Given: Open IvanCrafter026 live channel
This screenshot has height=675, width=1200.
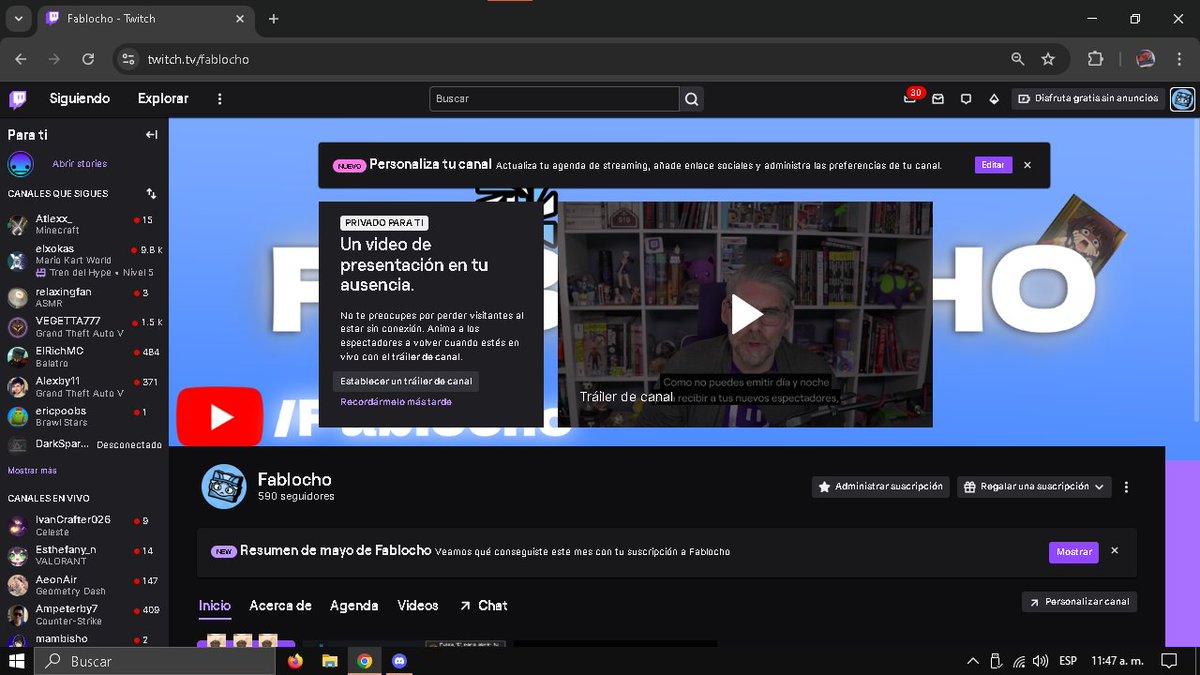Looking at the screenshot, I should tap(84, 526).
